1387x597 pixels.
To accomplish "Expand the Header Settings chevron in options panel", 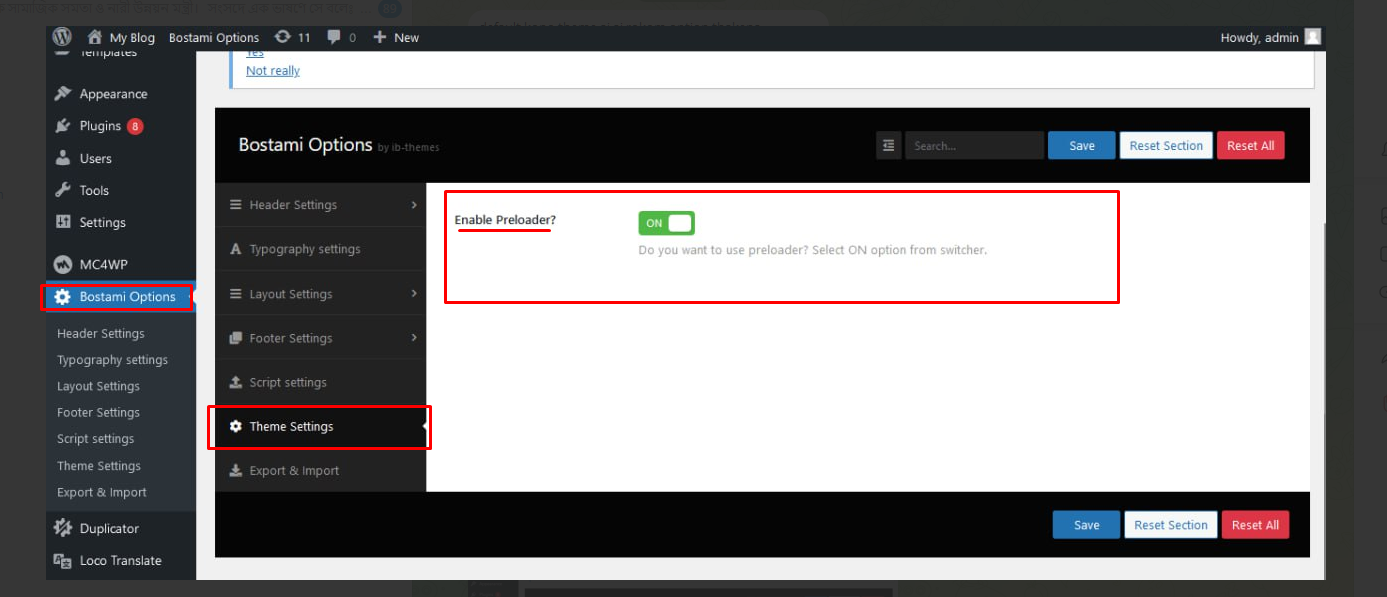I will tap(414, 205).
